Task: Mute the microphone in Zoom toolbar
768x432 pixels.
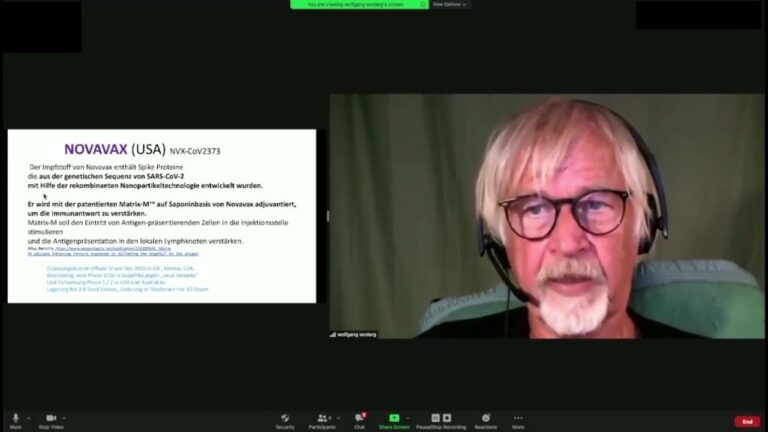Action: click(16, 420)
